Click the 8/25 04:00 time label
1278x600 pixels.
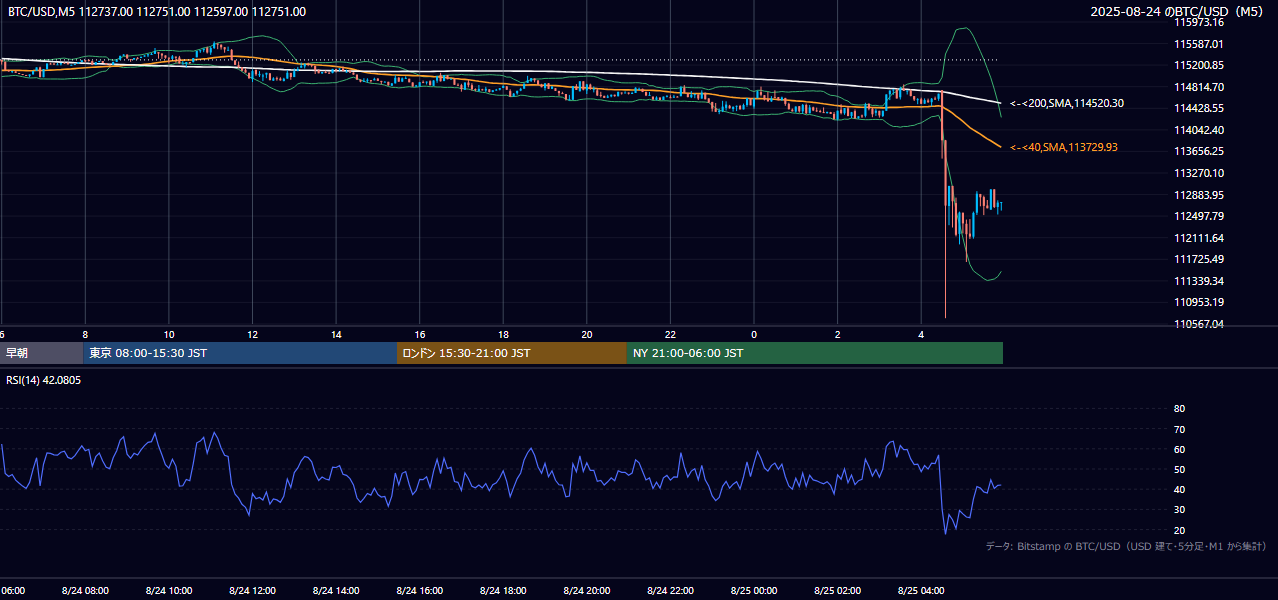click(920, 591)
